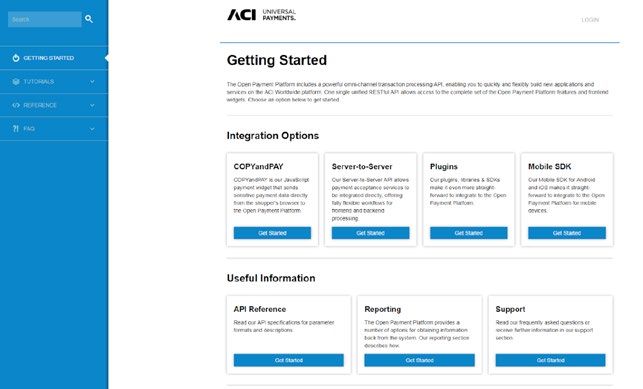Click the Tutorials cube icon
The height and width of the screenshot is (389, 643).
coord(16,82)
